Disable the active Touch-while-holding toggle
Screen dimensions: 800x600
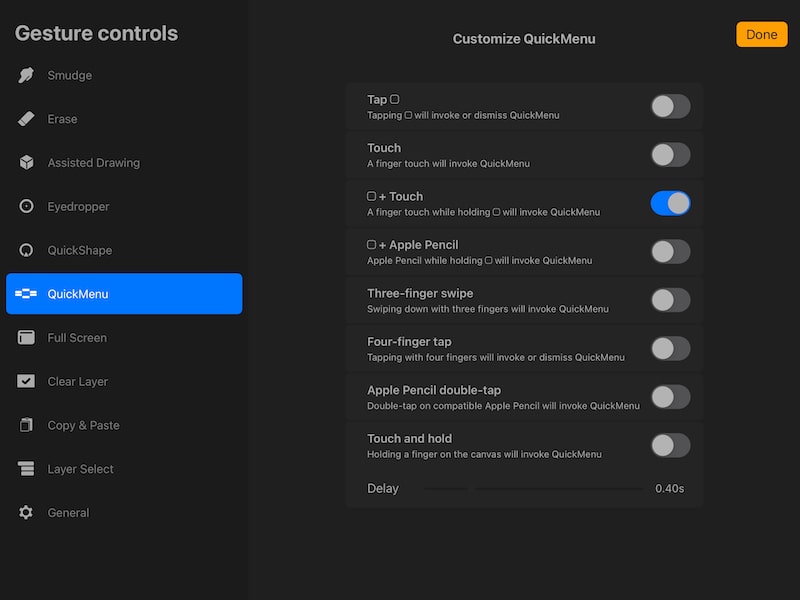click(x=670, y=203)
